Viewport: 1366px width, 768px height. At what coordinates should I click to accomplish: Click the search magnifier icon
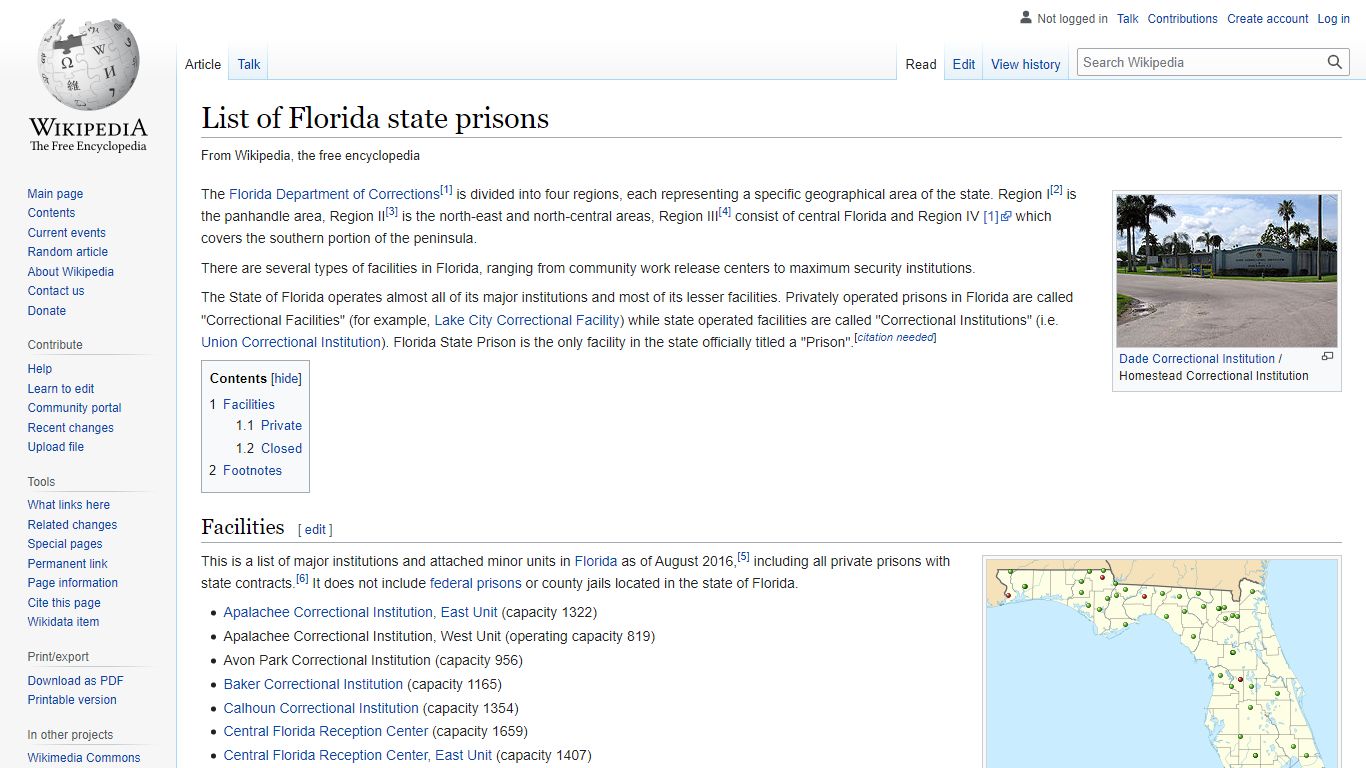point(1335,62)
